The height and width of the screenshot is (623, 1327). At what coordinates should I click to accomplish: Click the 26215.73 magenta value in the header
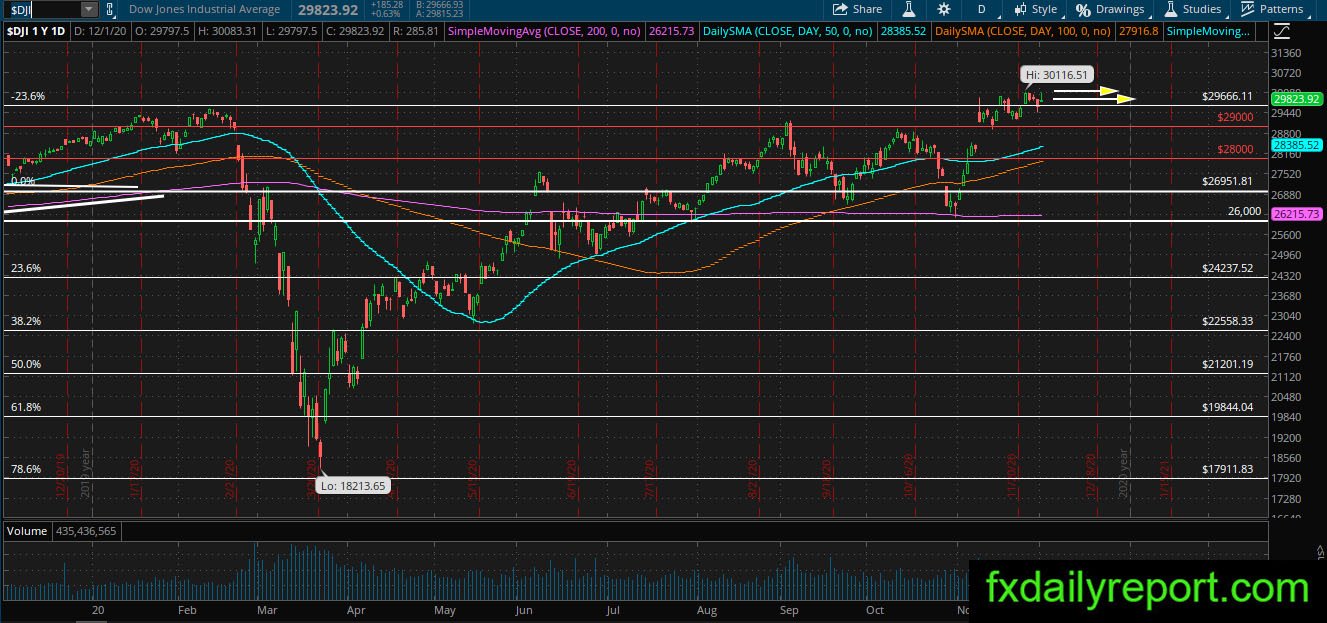[x=671, y=32]
